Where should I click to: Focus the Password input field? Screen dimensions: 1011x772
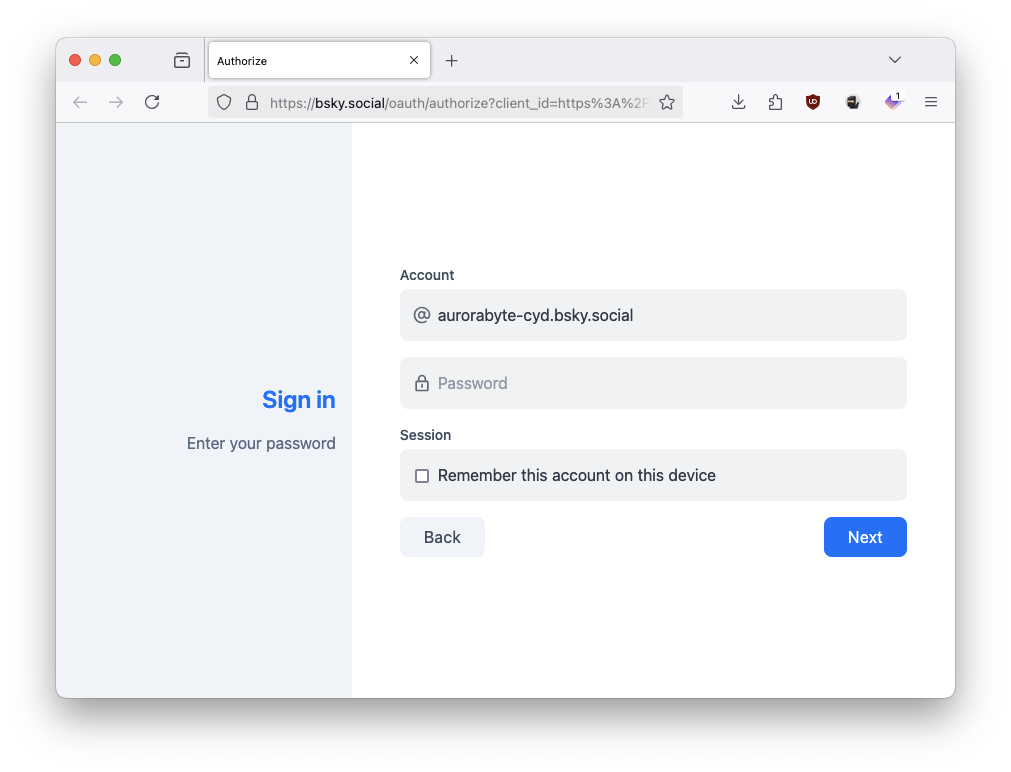click(x=660, y=383)
